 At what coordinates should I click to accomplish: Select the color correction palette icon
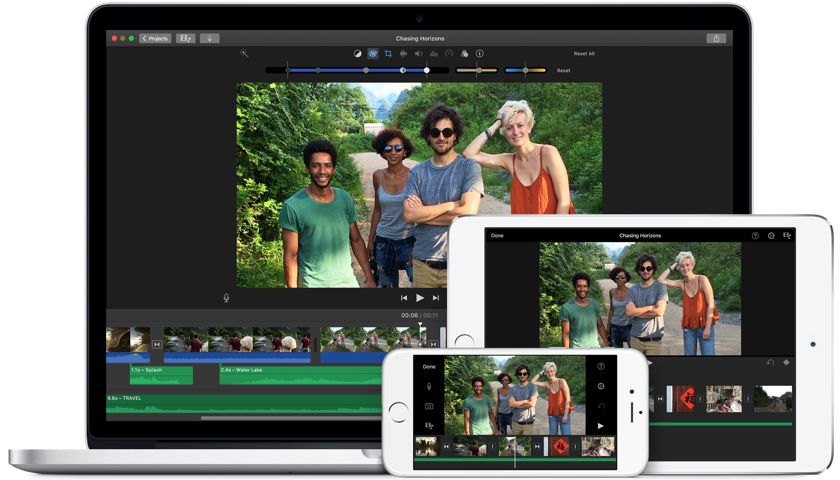pos(373,53)
